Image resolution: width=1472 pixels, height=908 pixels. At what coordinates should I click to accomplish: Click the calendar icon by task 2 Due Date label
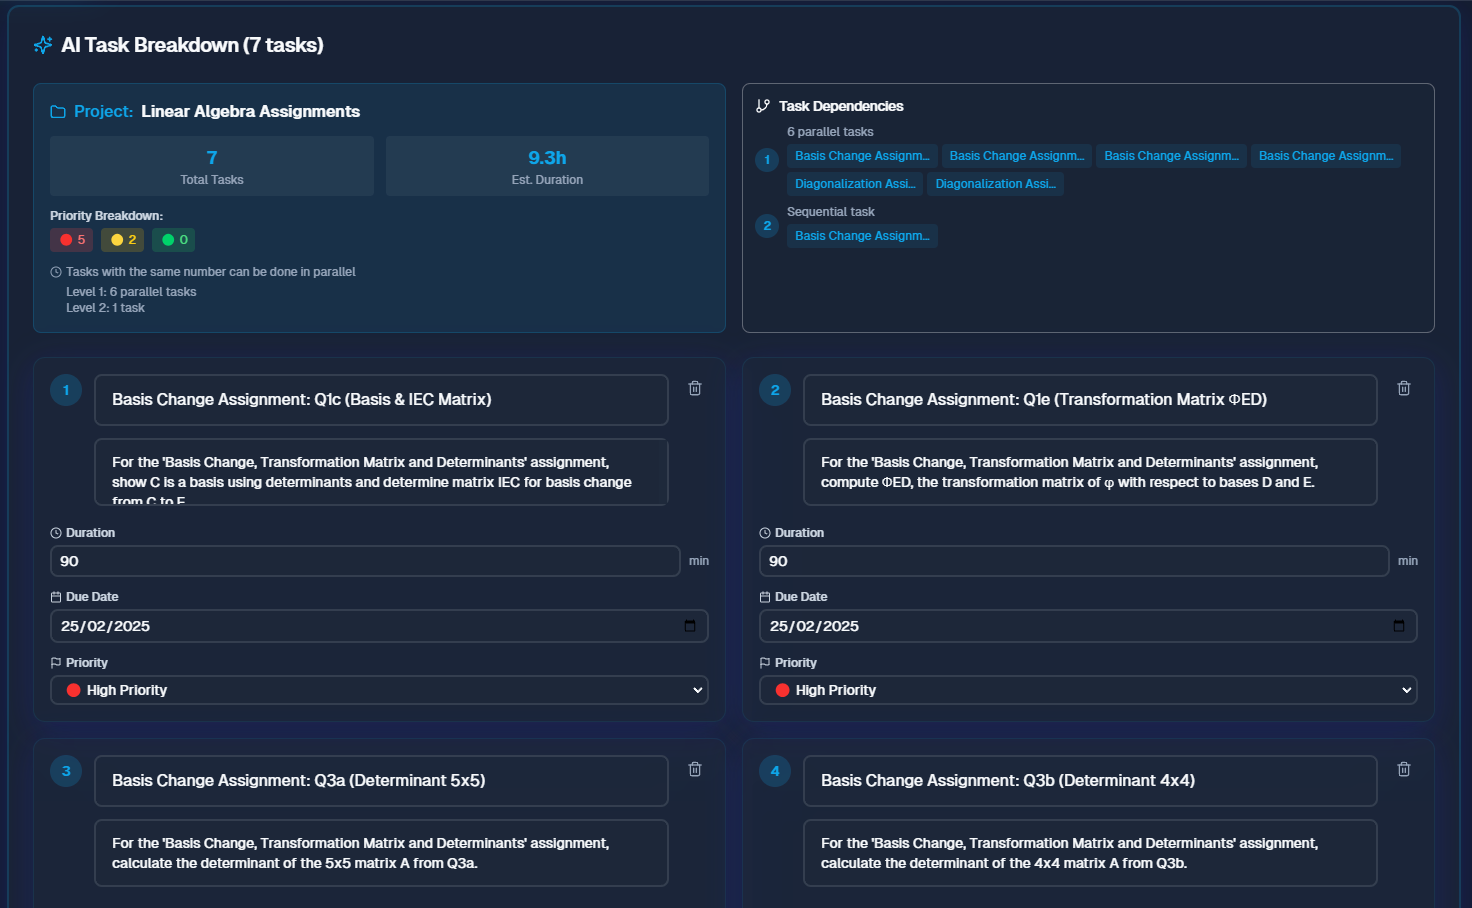click(765, 597)
